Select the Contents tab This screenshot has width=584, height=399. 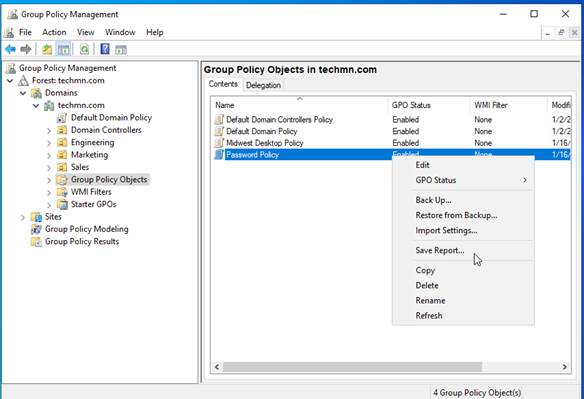click(x=223, y=84)
